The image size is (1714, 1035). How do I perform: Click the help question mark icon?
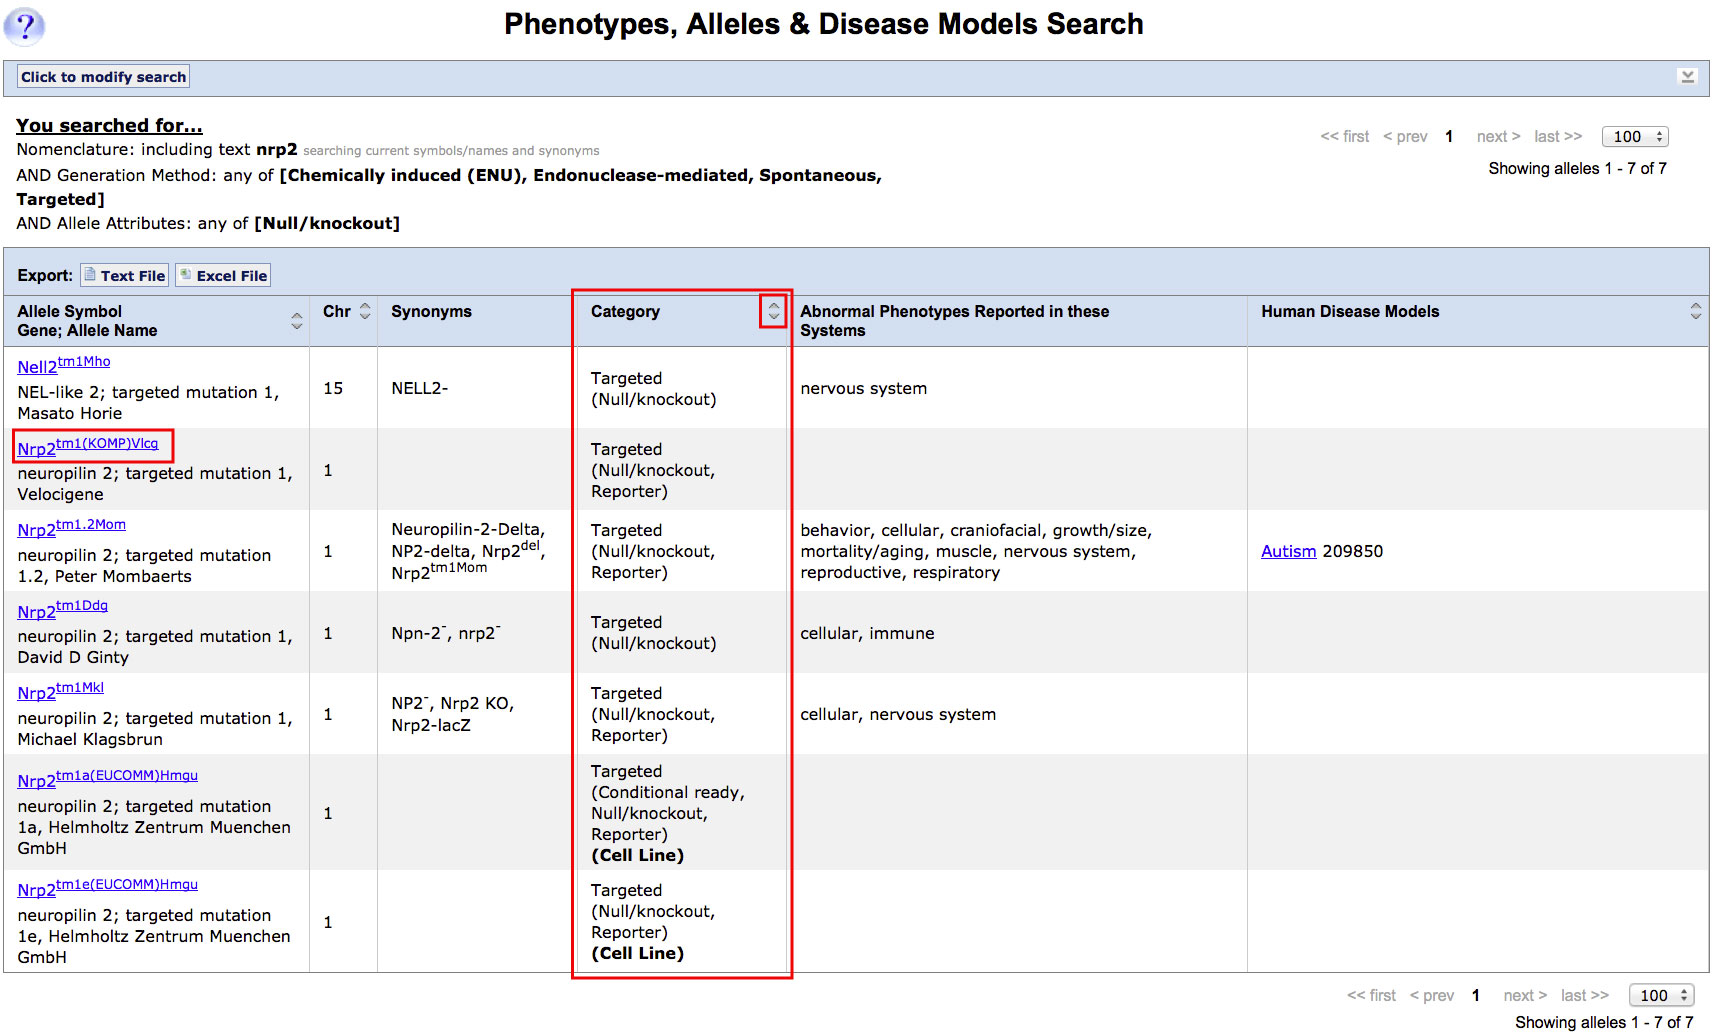tap(24, 26)
